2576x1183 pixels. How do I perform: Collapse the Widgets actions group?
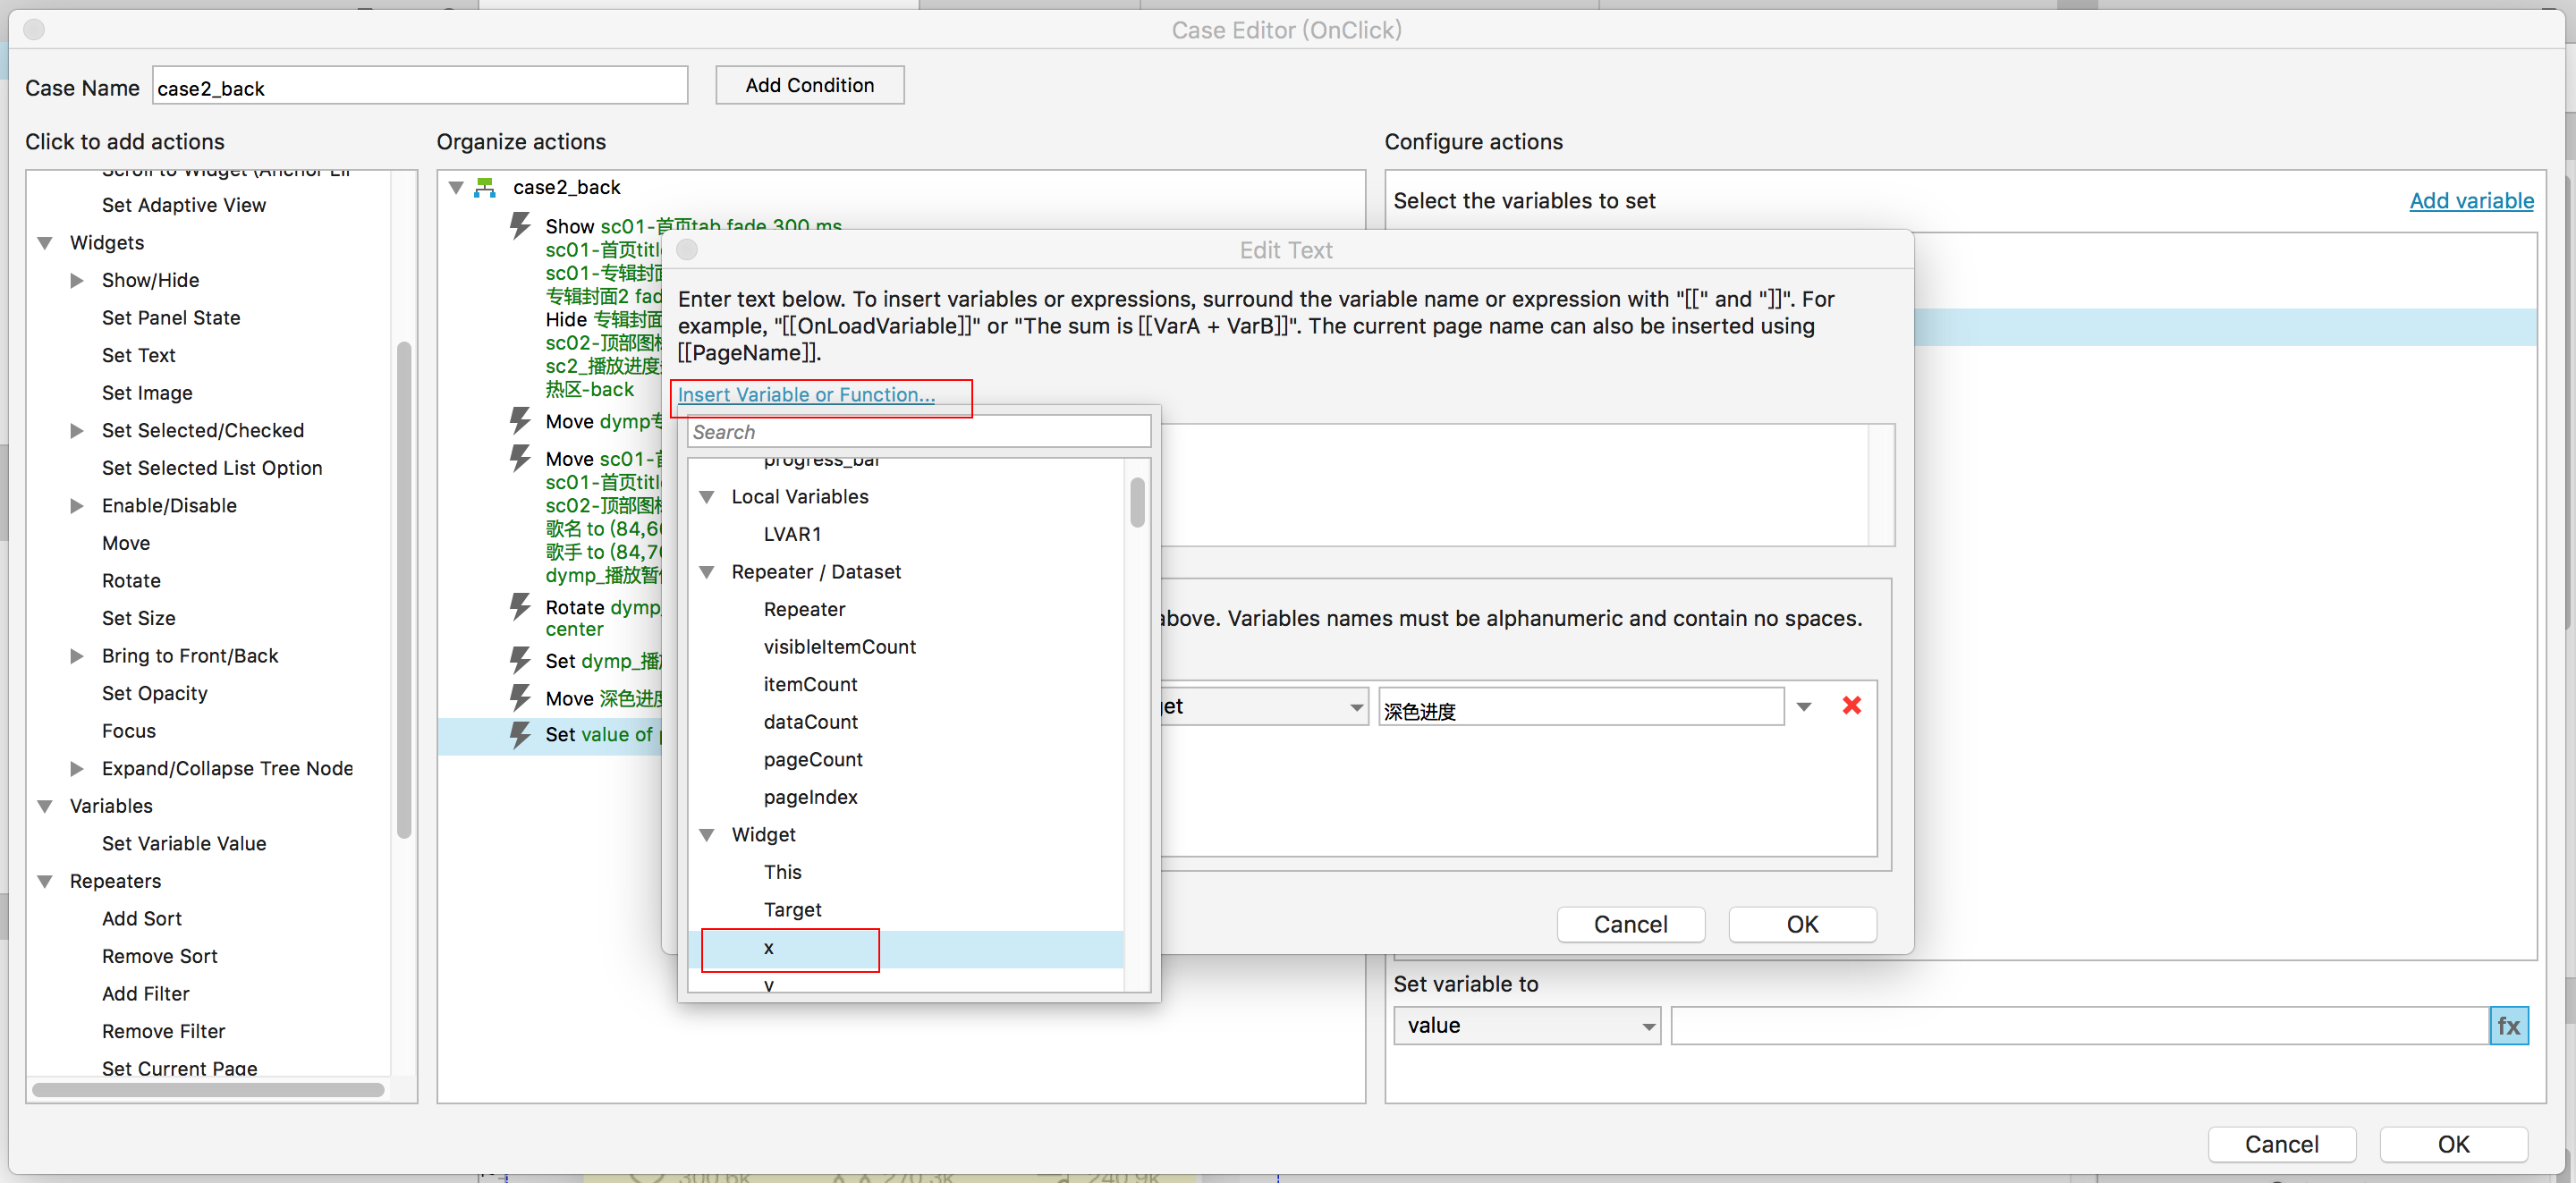(45, 243)
